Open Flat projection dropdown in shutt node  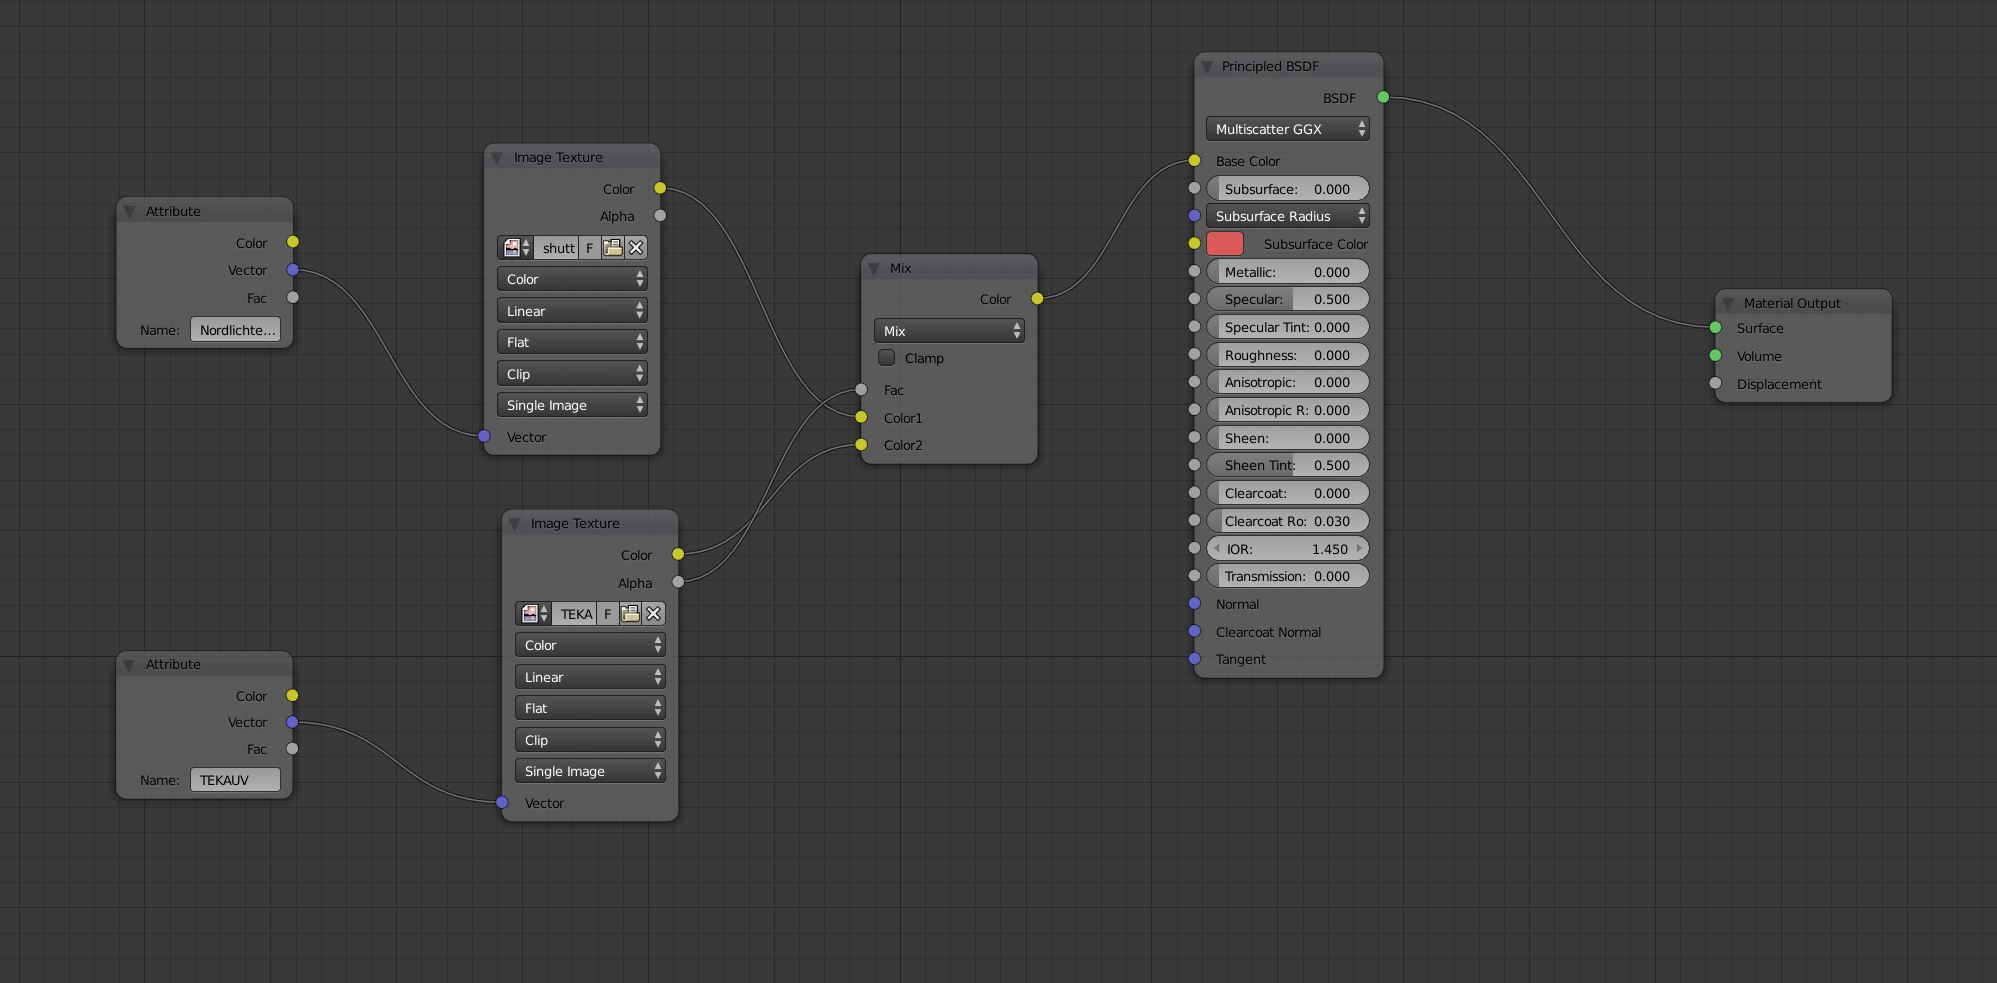coord(572,342)
